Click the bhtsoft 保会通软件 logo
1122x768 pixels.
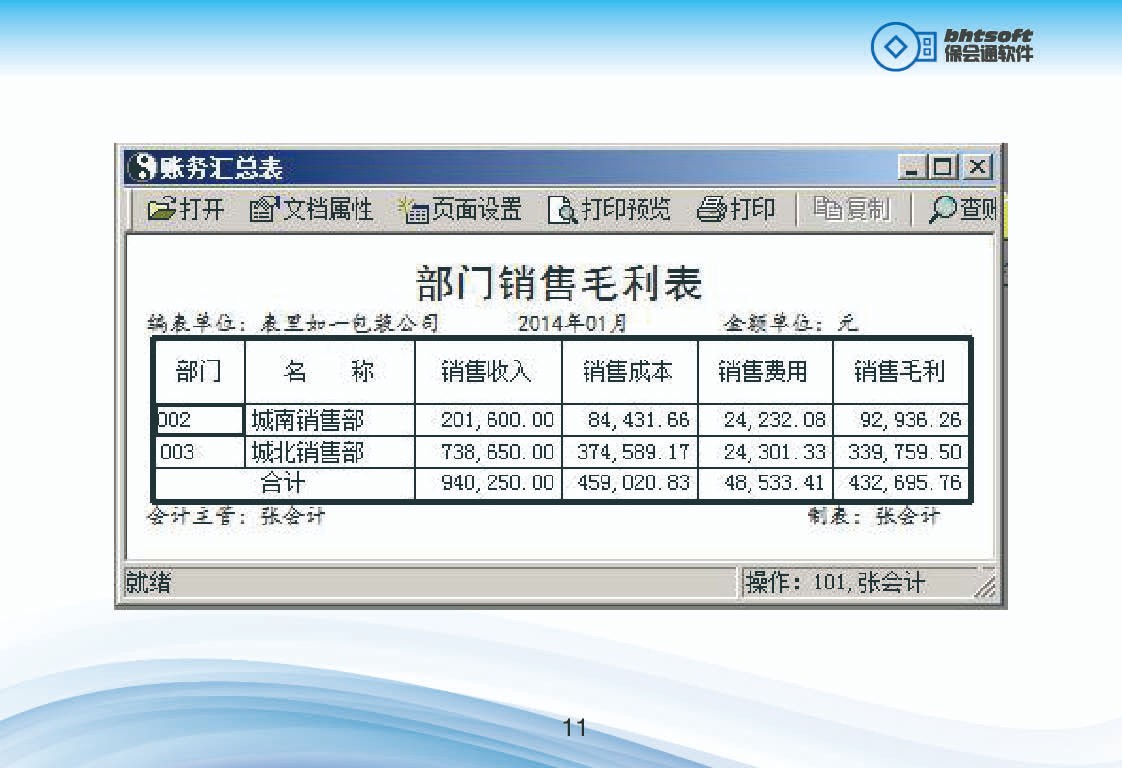pos(951,46)
